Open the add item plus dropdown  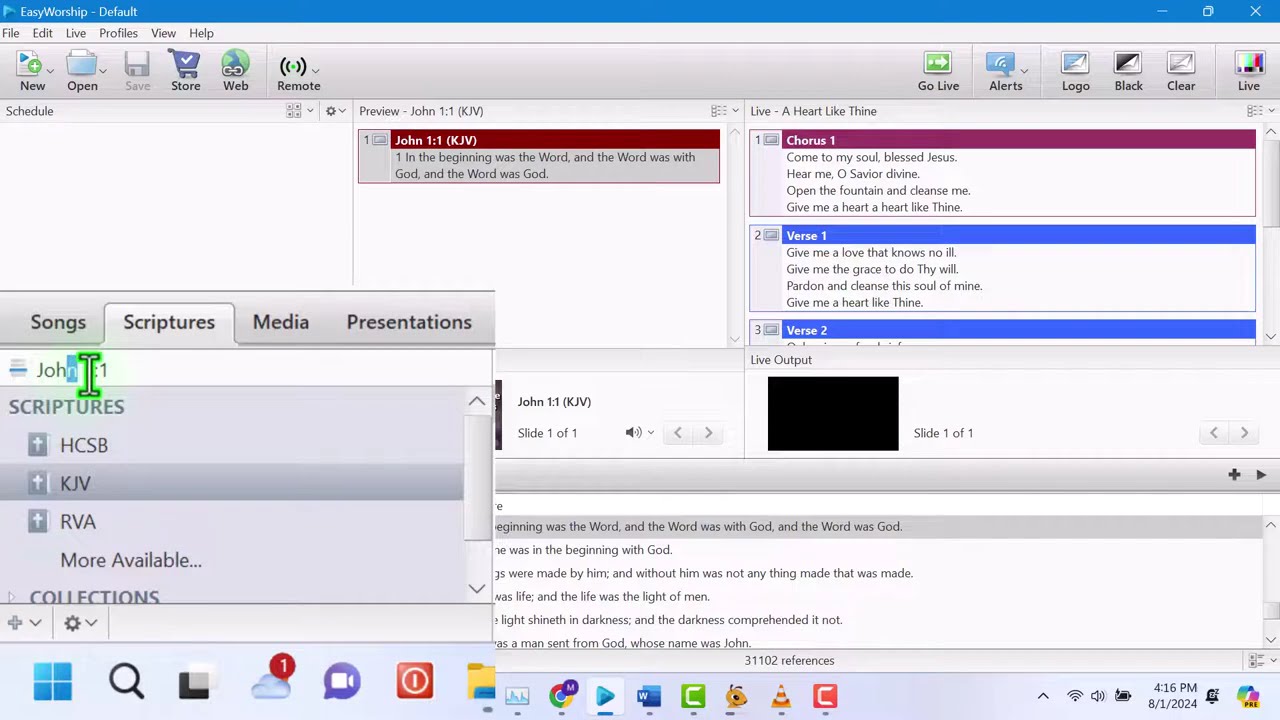point(24,623)
